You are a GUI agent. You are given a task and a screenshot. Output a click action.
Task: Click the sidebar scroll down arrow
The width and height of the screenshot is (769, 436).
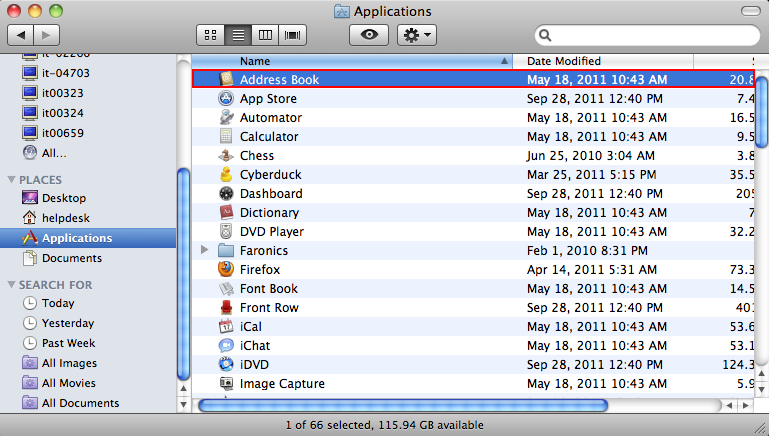click(183, 405)
